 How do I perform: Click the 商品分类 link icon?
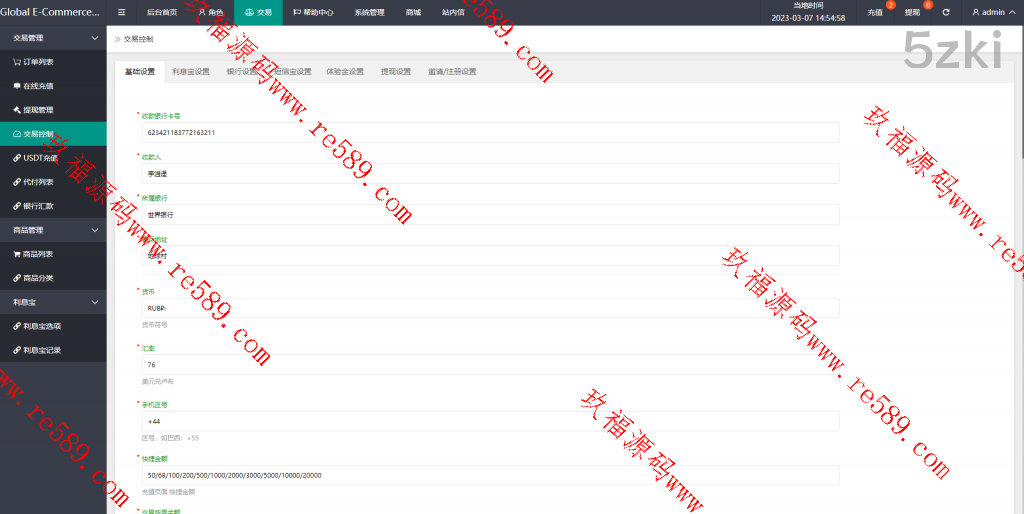(x=17, y=278)
